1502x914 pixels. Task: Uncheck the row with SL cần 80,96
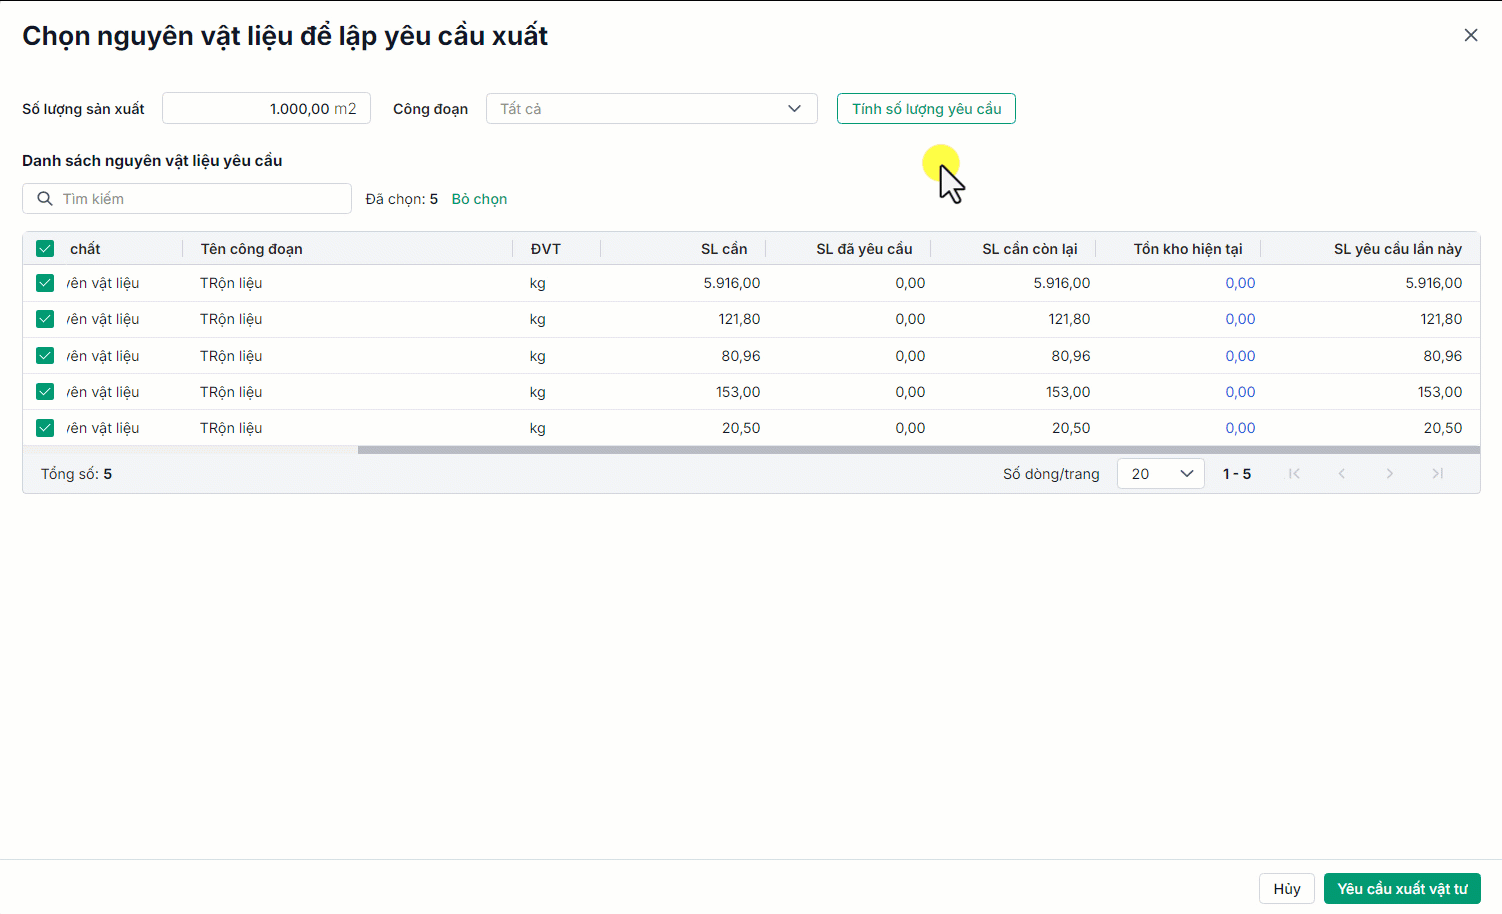pyautogui.click(x=45, y=356)
